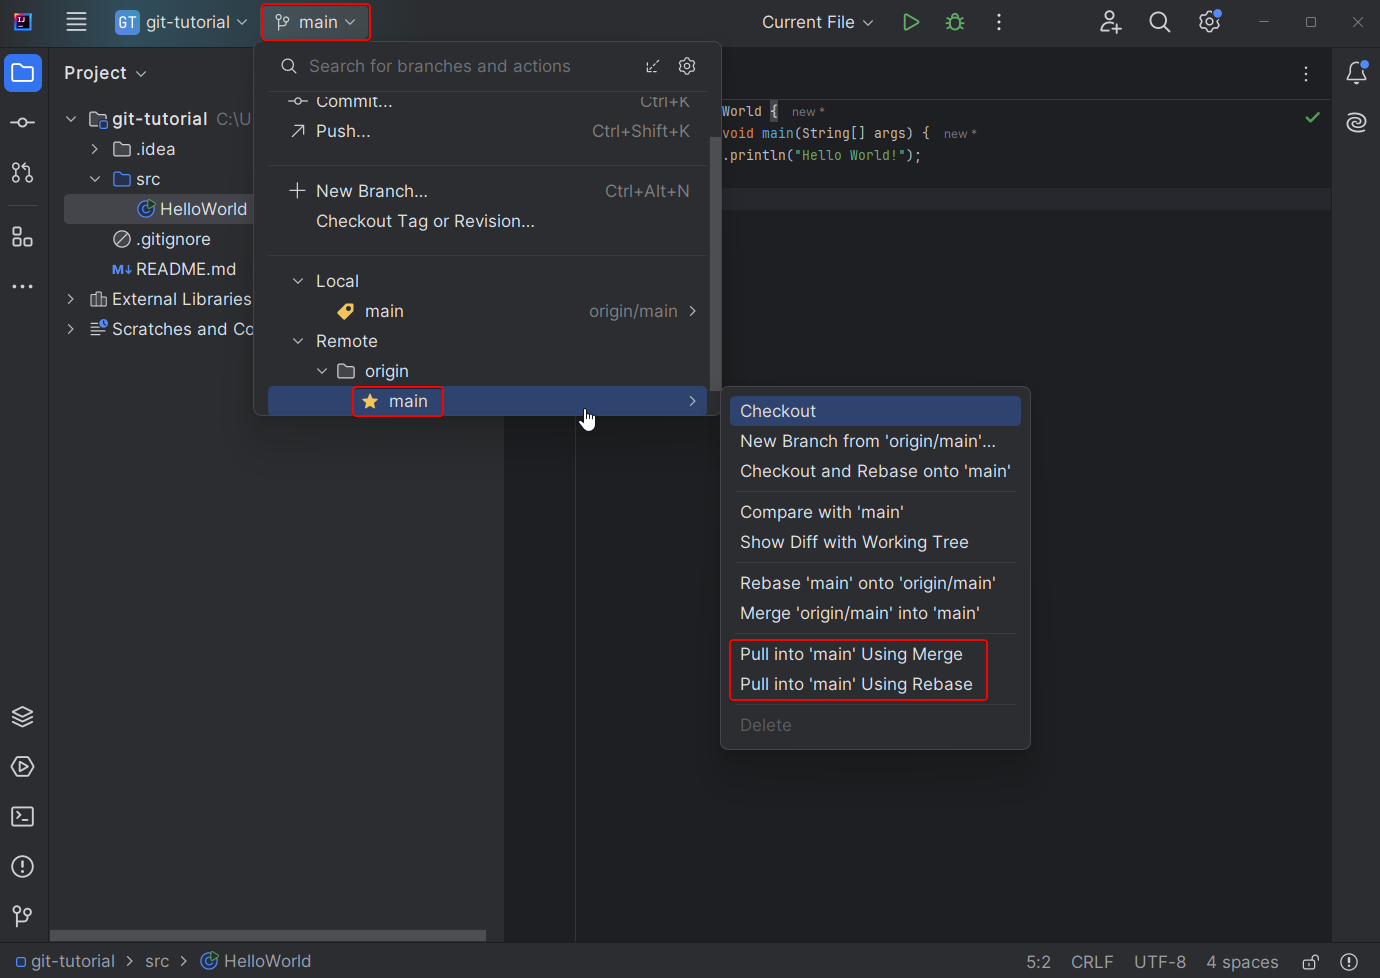Screen dimensions: 1380x978
Task: Open the Pull Requests tool window
Action: pyautogui.click(x=22, y=173)
